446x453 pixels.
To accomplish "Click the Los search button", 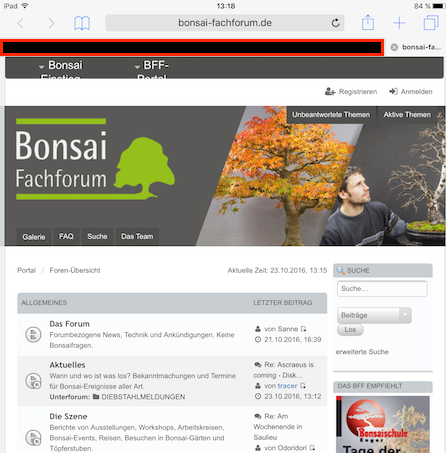I will (x=350, y=330).
